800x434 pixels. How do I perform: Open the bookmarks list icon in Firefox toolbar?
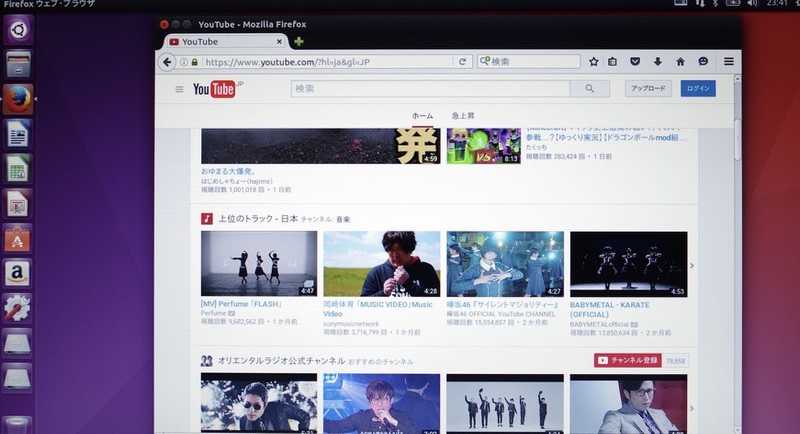pos(612,62)
